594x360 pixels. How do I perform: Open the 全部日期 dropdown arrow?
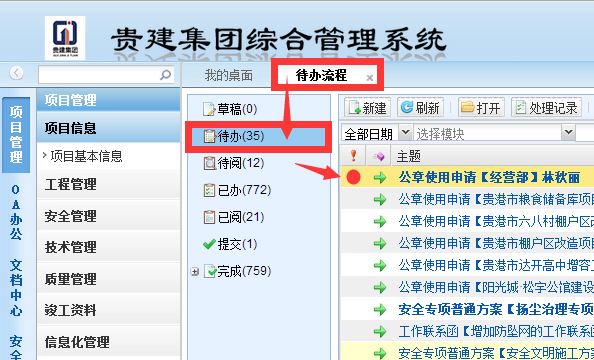coord(405,133)
